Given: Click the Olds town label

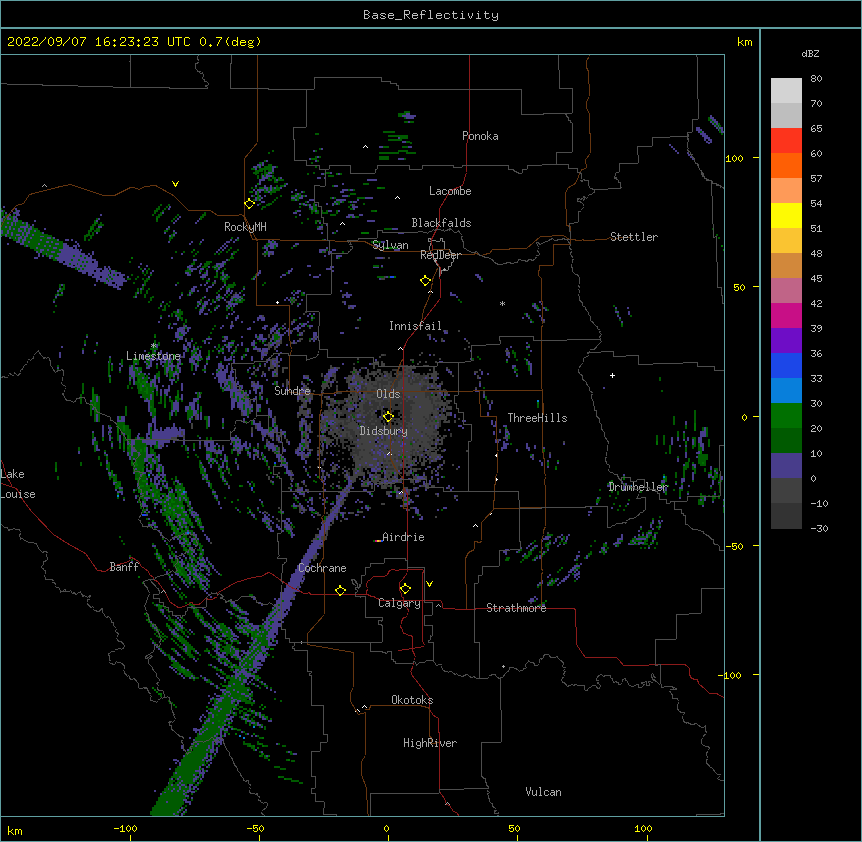Looking at the screenshot, I should tap(388, 394).
